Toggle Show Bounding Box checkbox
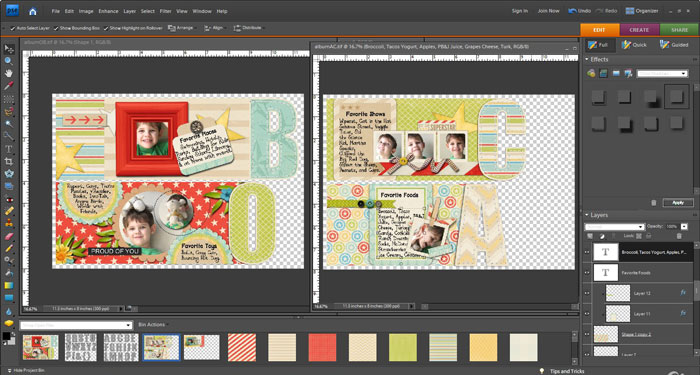This screenshot has width=700, height=375. click(56, 28)
